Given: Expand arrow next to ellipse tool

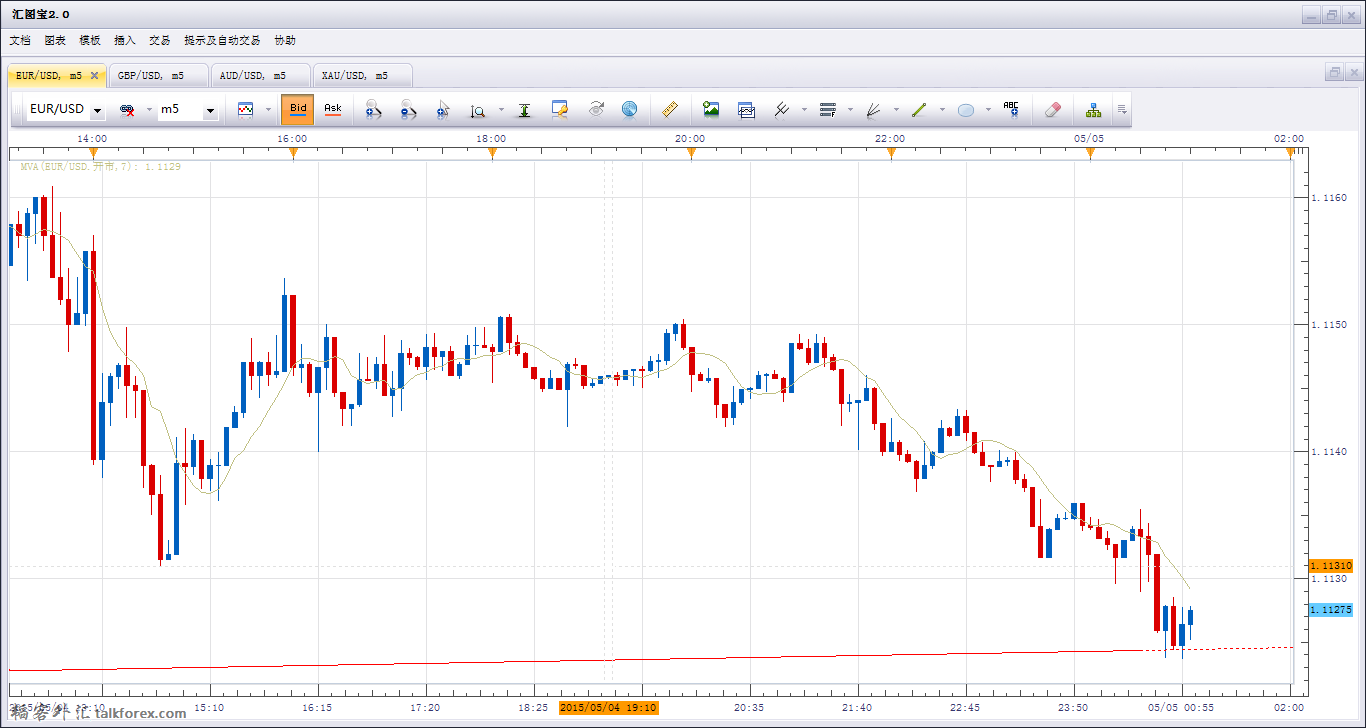Looking at the screenshot, I should click(x=988, y=110).
